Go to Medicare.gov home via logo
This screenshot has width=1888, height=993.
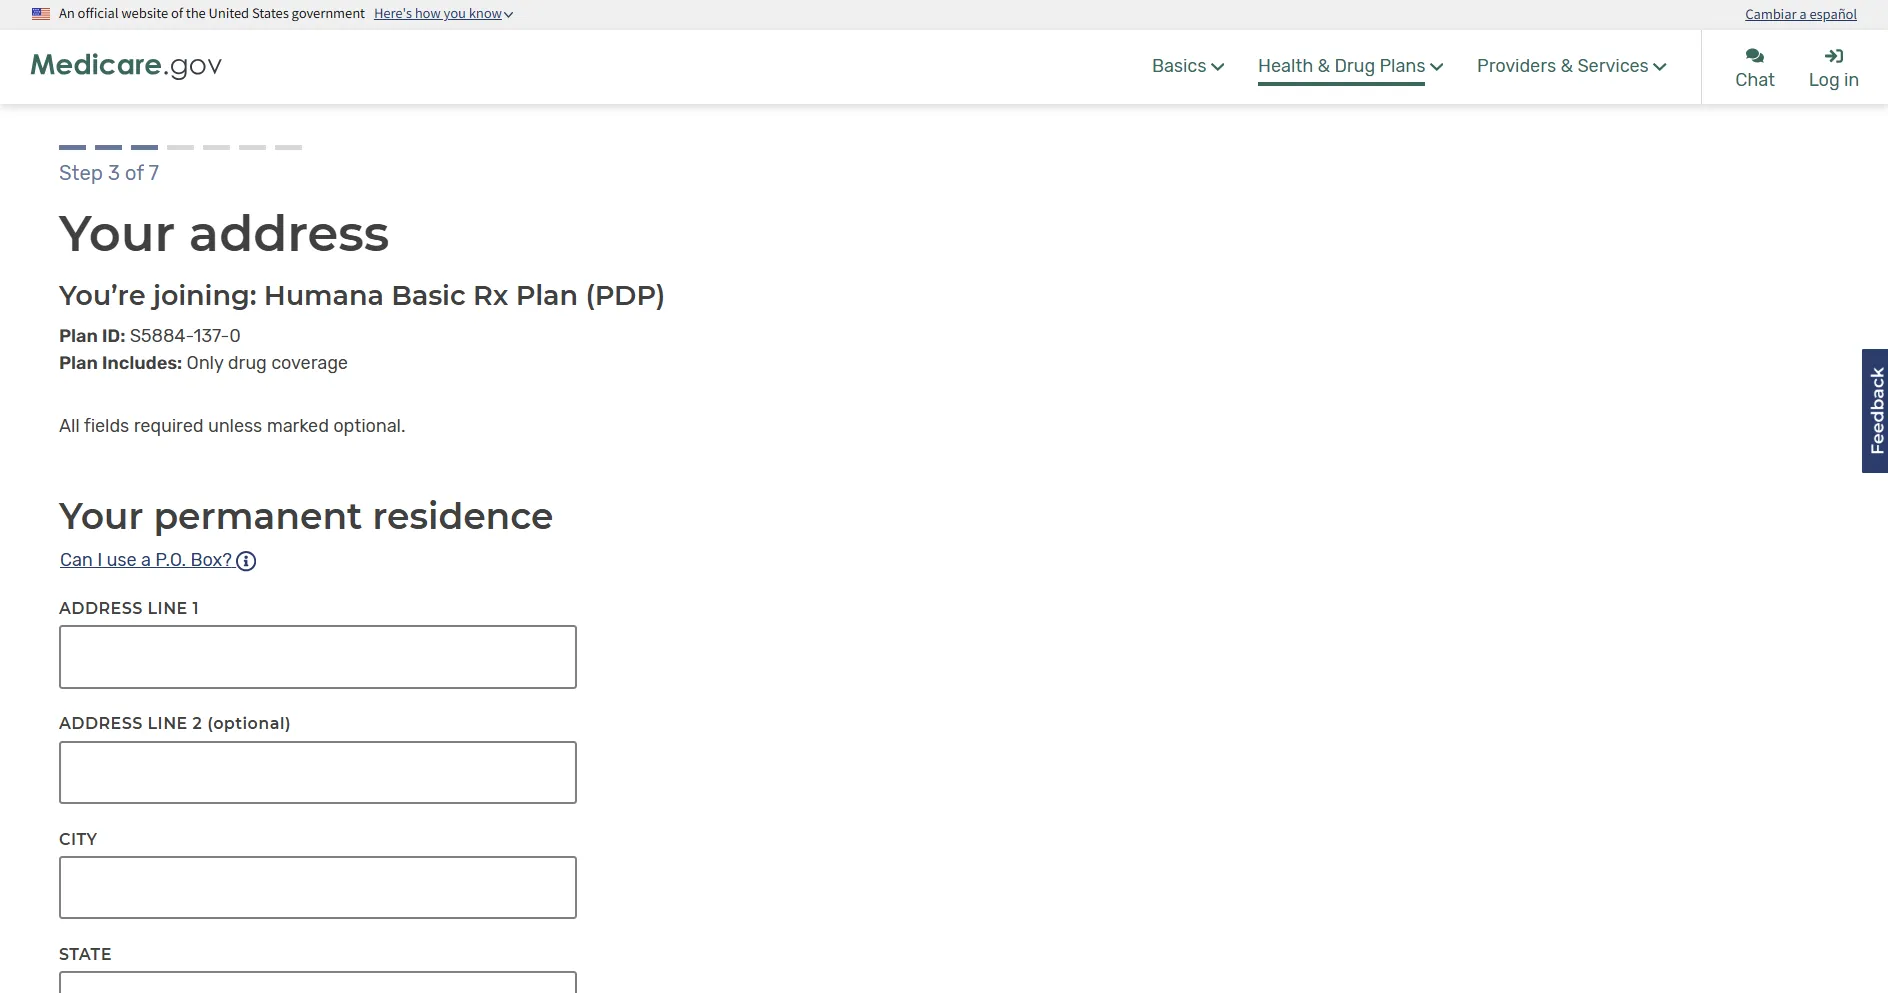126,65
